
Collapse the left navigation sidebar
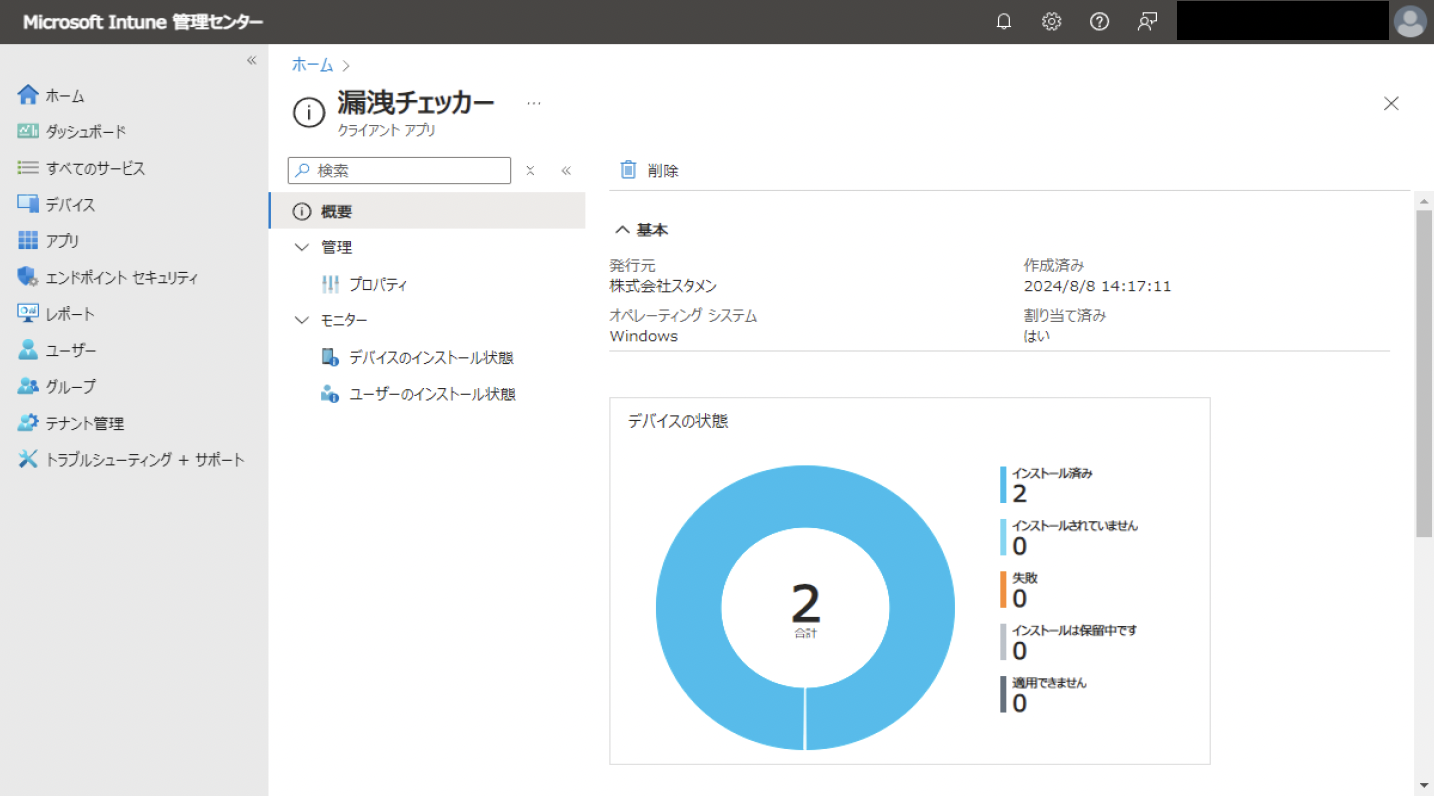[252, 61]
